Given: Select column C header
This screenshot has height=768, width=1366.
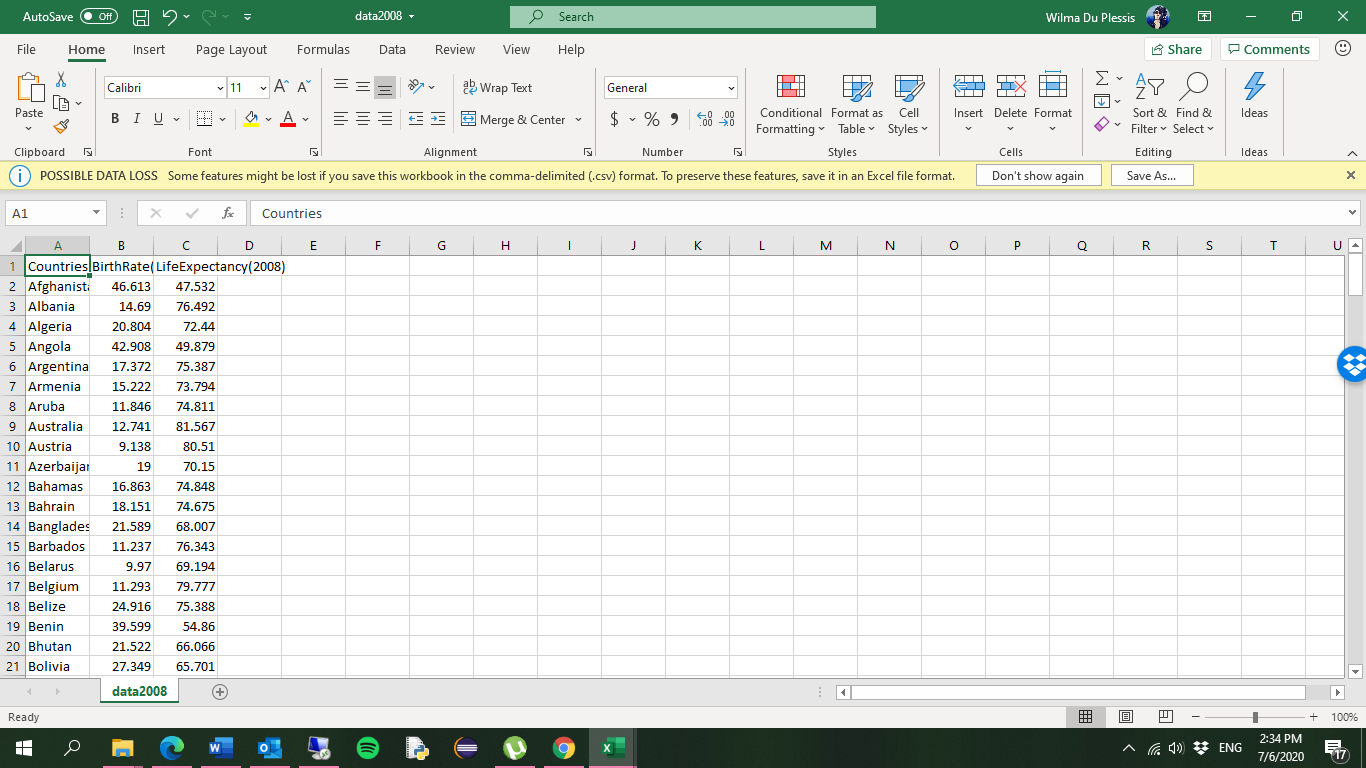Looking at the screenshot, I should [x=185, y=245].
